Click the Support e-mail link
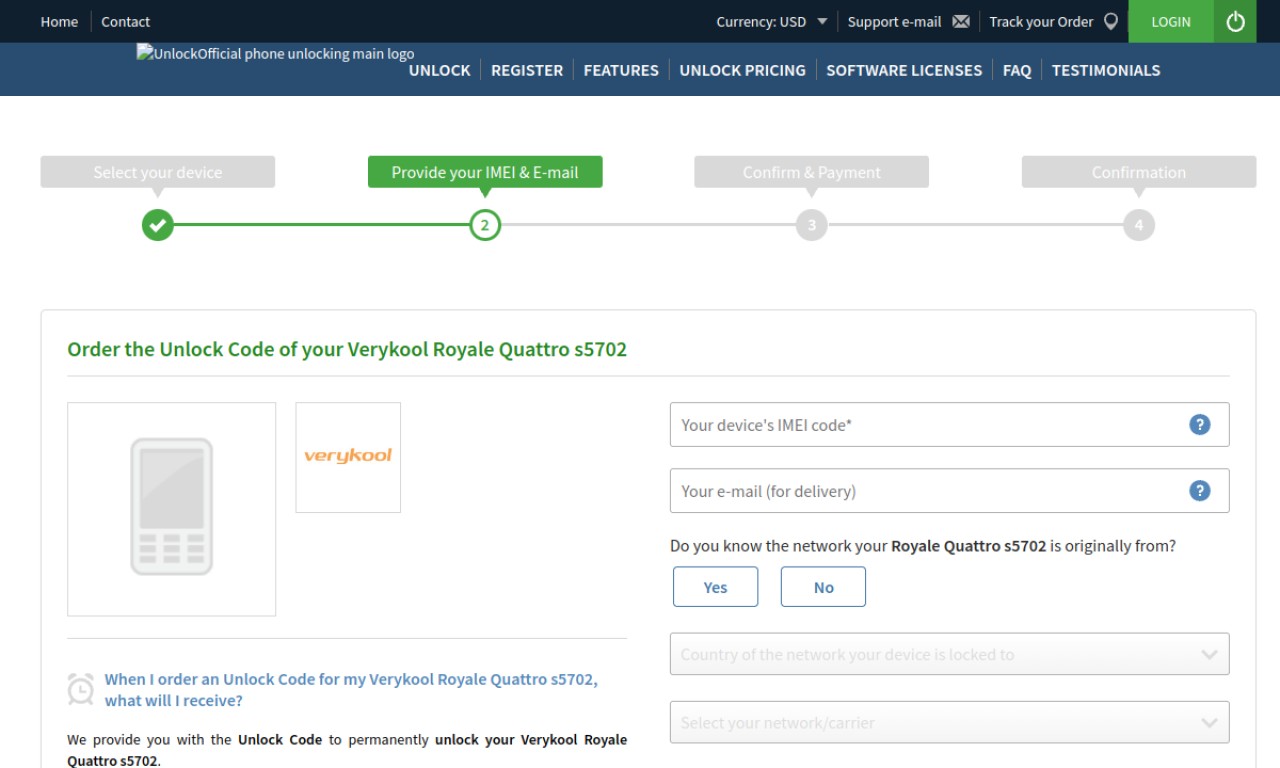 [894, 22]
